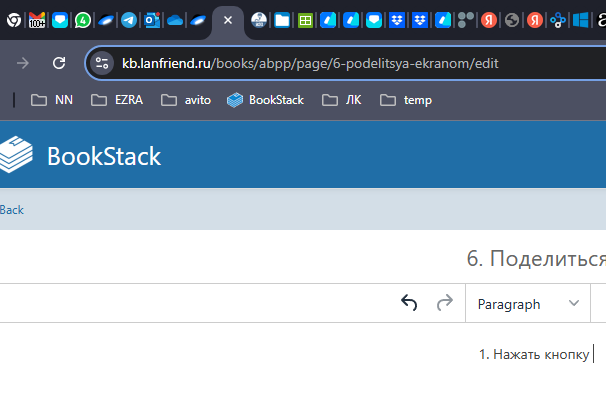
Task: Open the Outlook browser tab
Action: click(152, 19)
